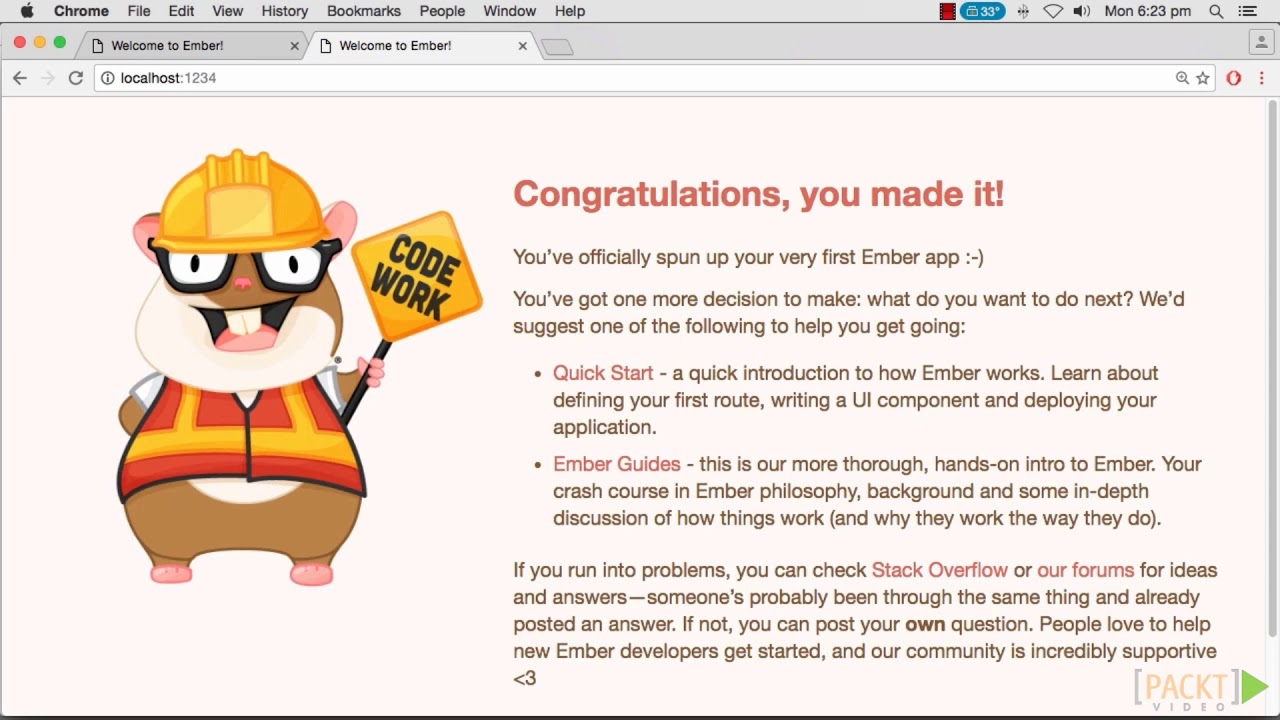This screenshot has width=1280, height=720.
Task: Click the browser forward arrow
Action: point(47,78)
